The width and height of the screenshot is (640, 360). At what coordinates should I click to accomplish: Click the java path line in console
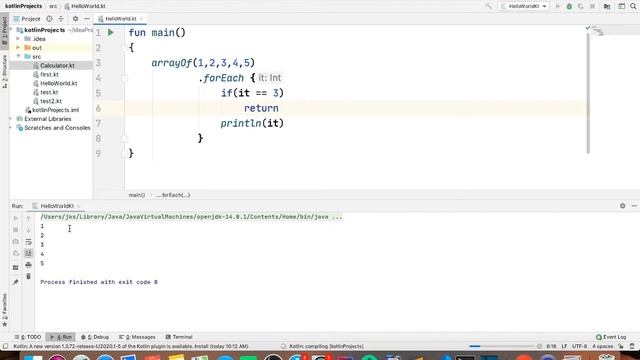pos(191,217)
